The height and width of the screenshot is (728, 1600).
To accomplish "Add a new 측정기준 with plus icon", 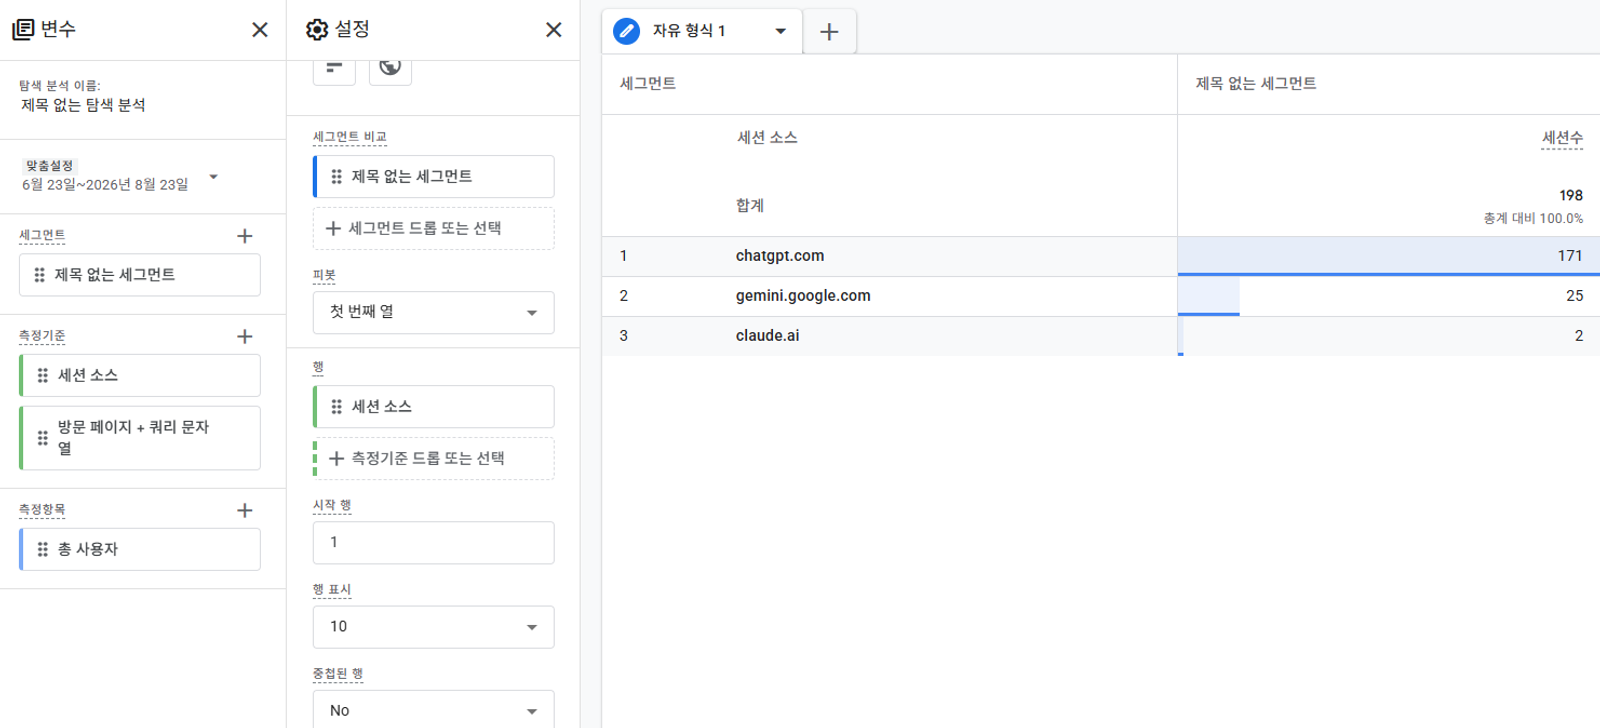I will 245,337.
